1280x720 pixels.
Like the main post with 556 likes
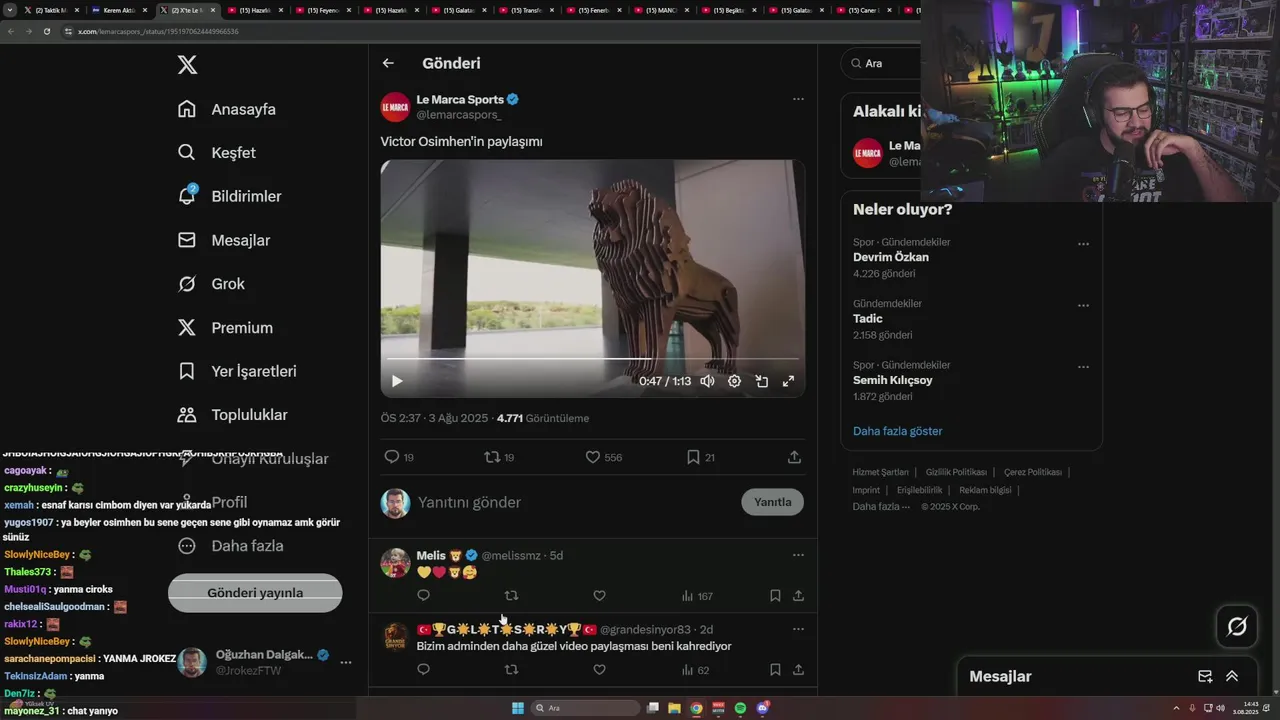click(592, 457)
